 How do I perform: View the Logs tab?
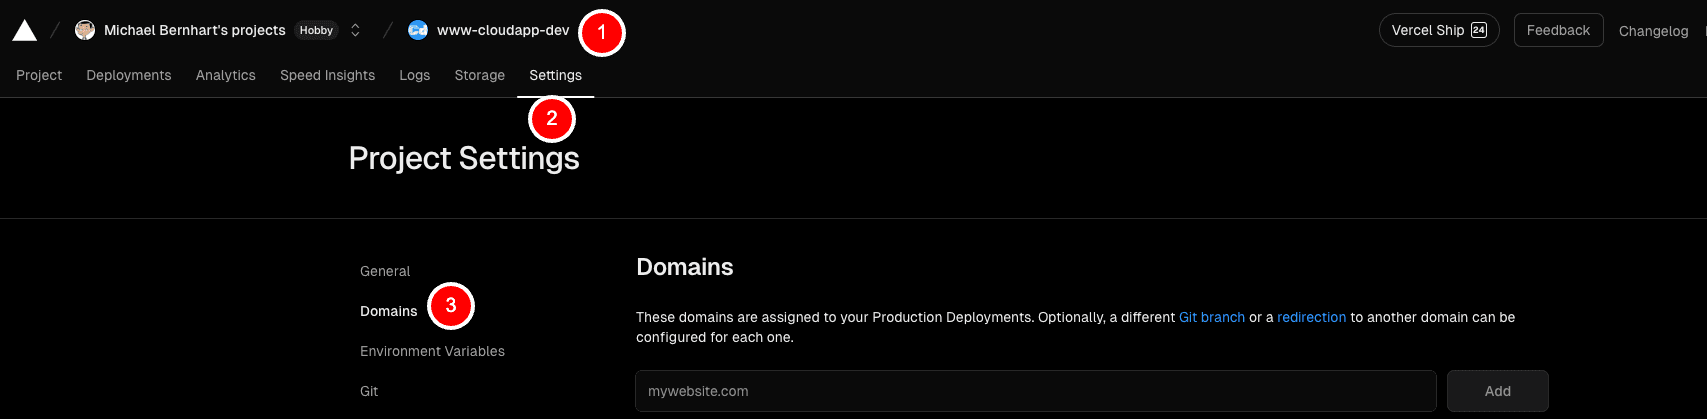point(414,75)
